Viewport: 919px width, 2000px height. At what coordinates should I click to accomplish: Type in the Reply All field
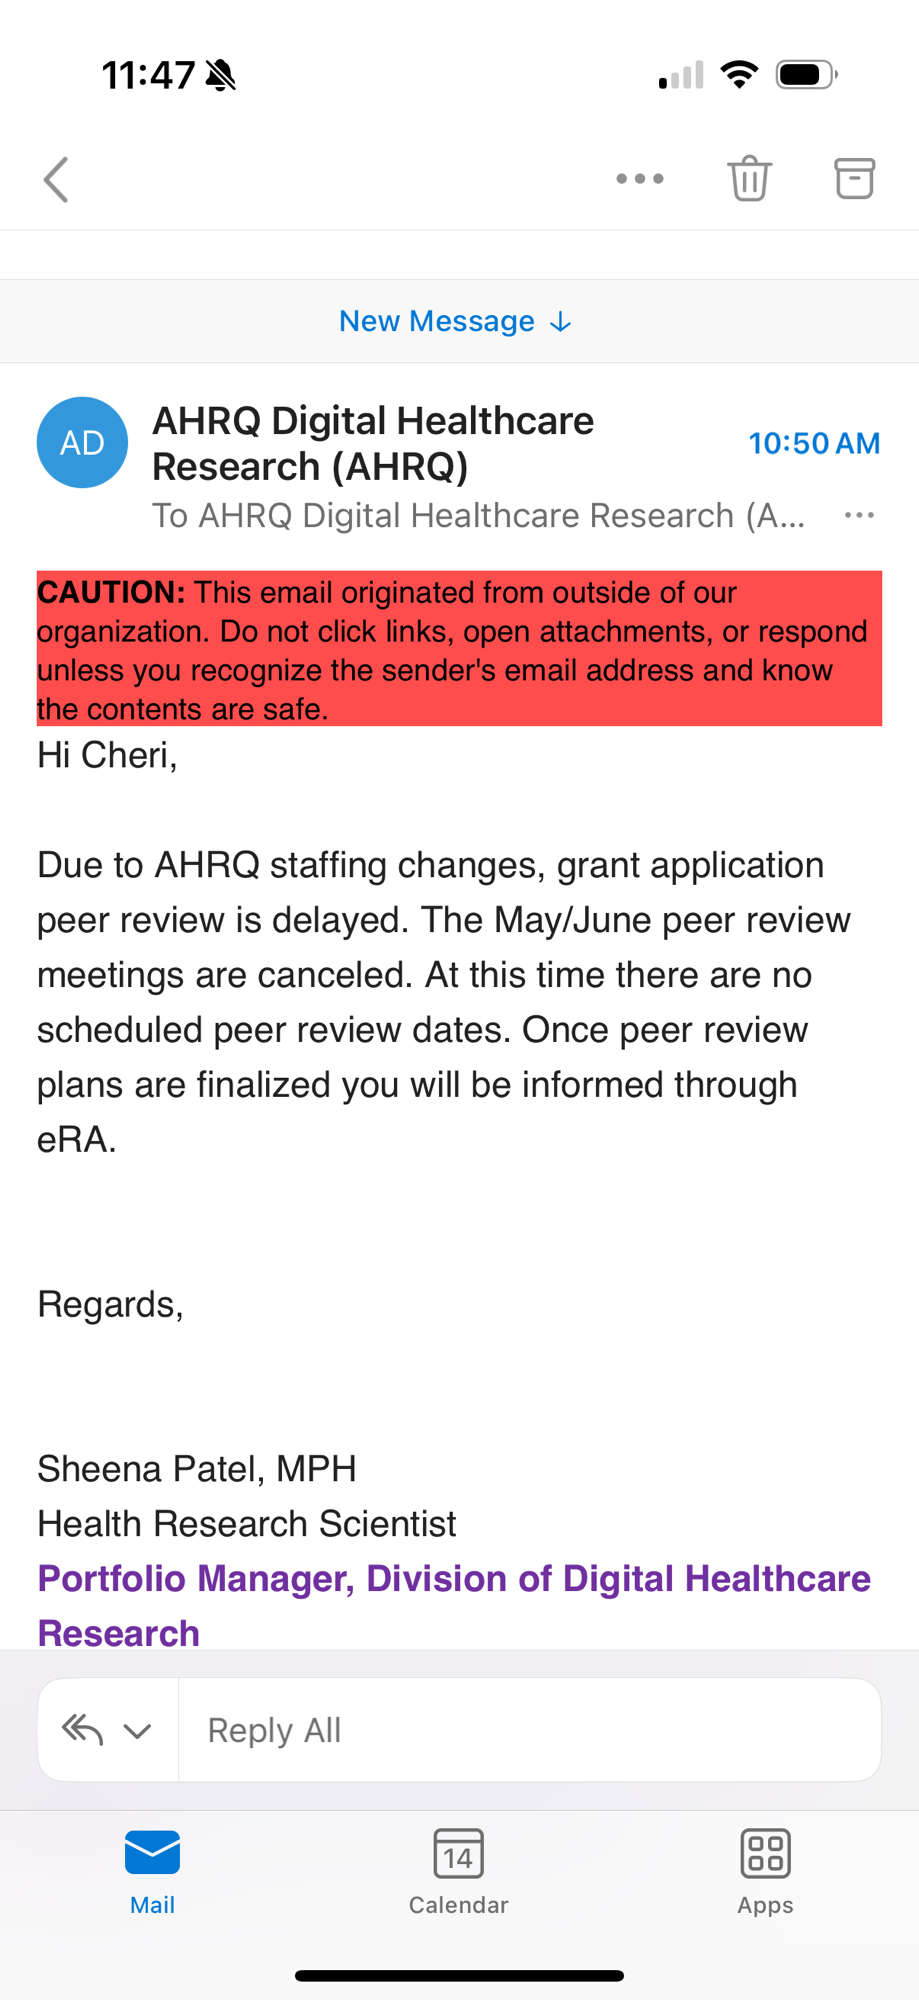(530, 1730)
